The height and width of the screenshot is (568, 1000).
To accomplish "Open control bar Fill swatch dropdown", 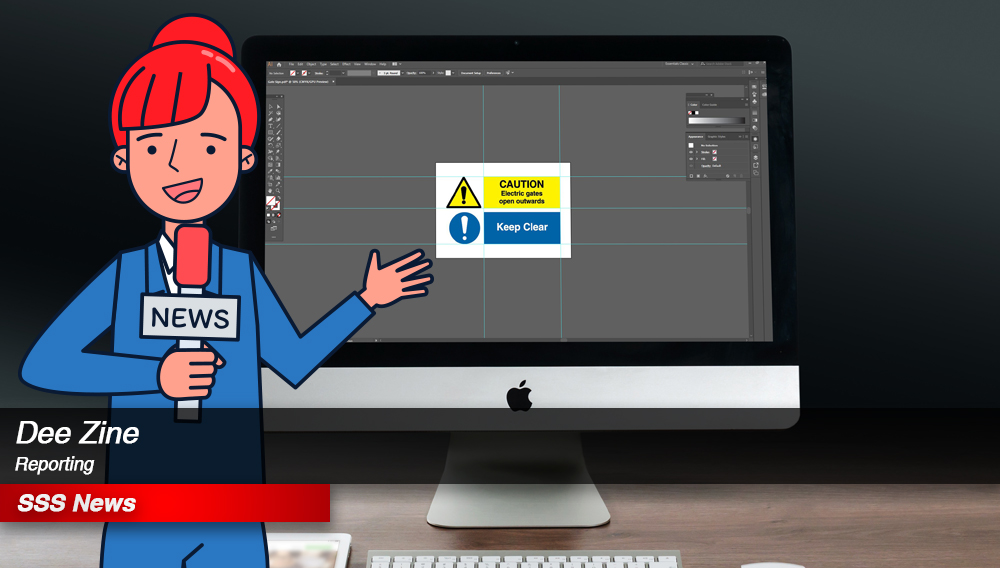I will tap(298, 73).
